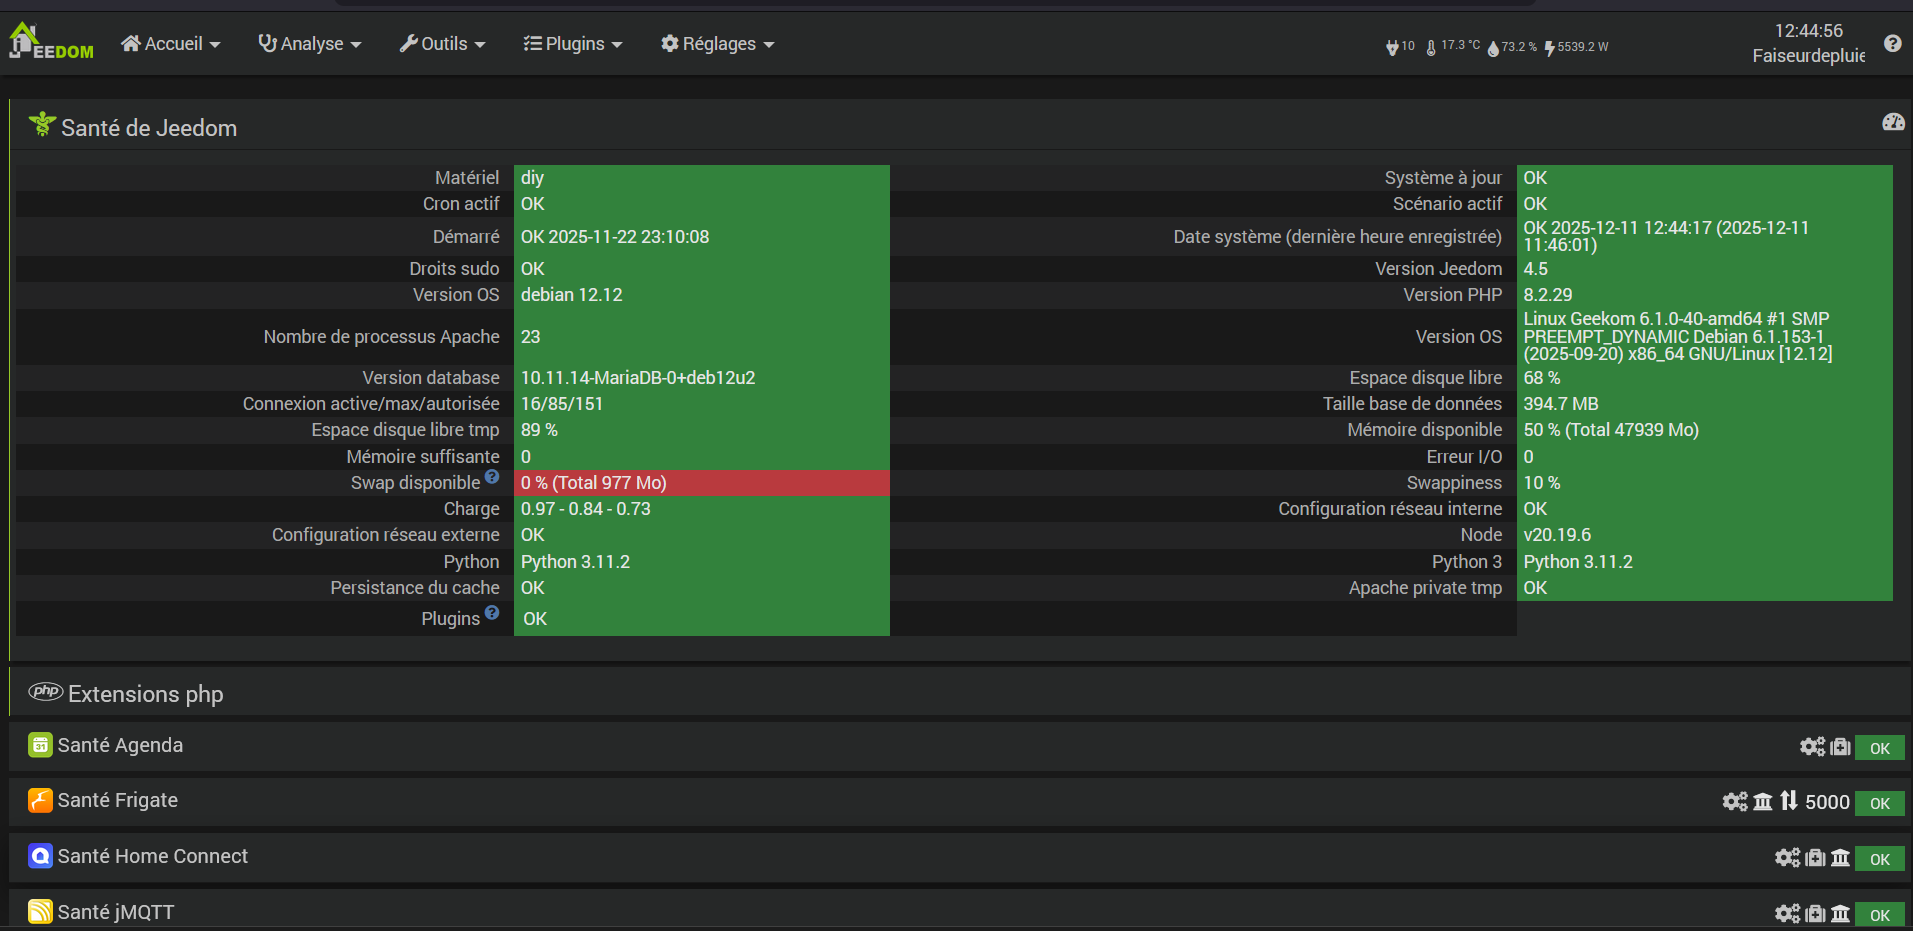Click Frigate port value 5000
Screen dimensions: 1913x931
click(1827, 802)
